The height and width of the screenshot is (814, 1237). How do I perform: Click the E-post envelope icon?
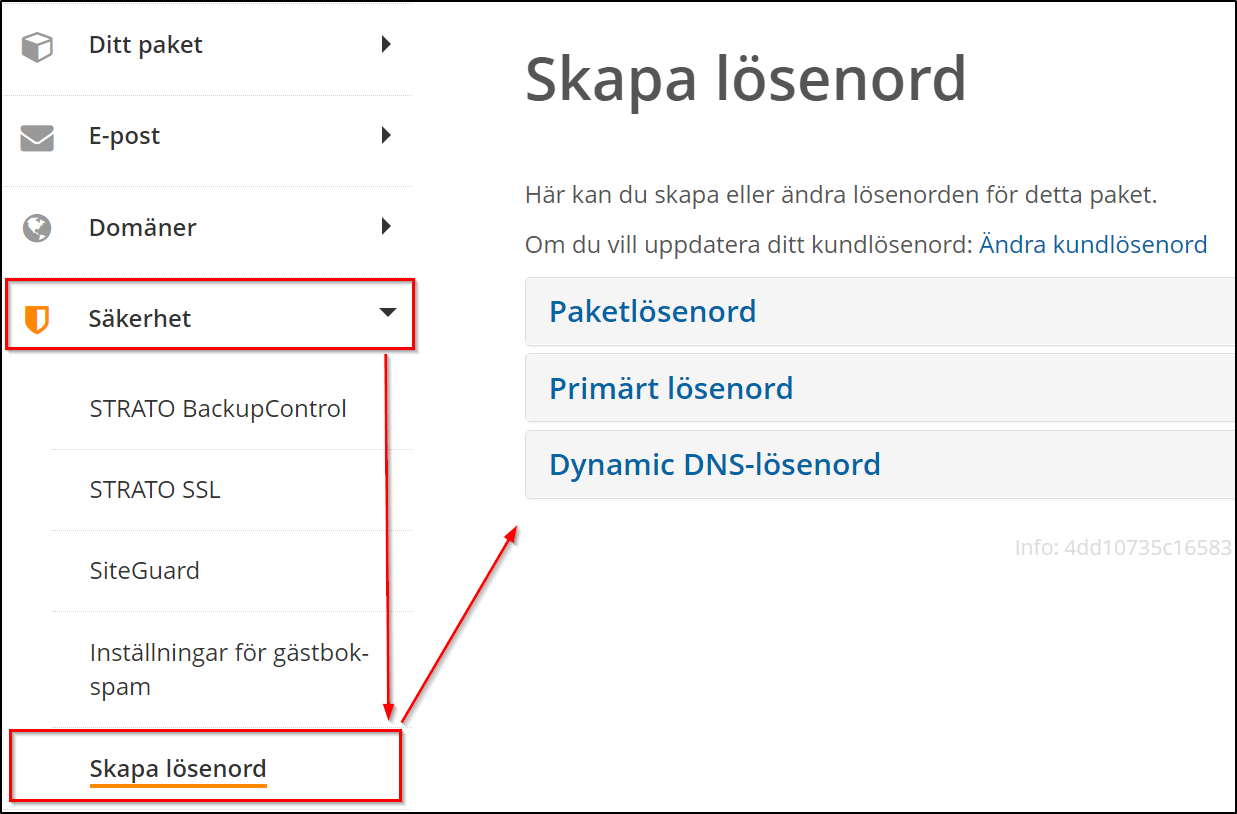pyautogui.click(x=37, y=137)
